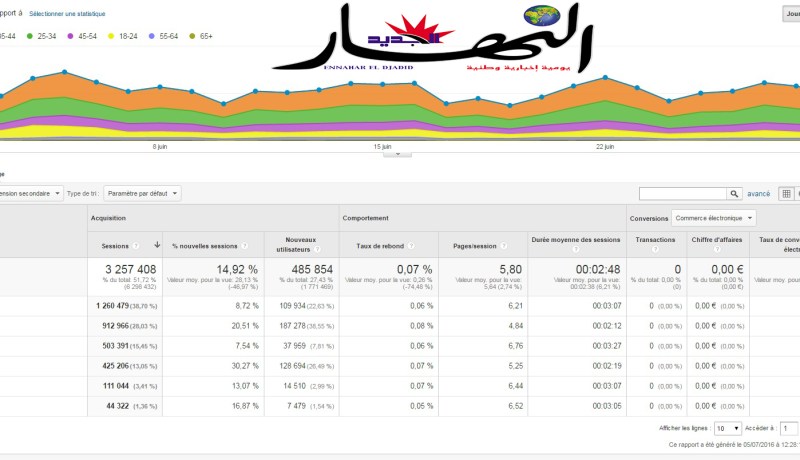Click the chart peak point above 22 juin

tap(605, 78)
